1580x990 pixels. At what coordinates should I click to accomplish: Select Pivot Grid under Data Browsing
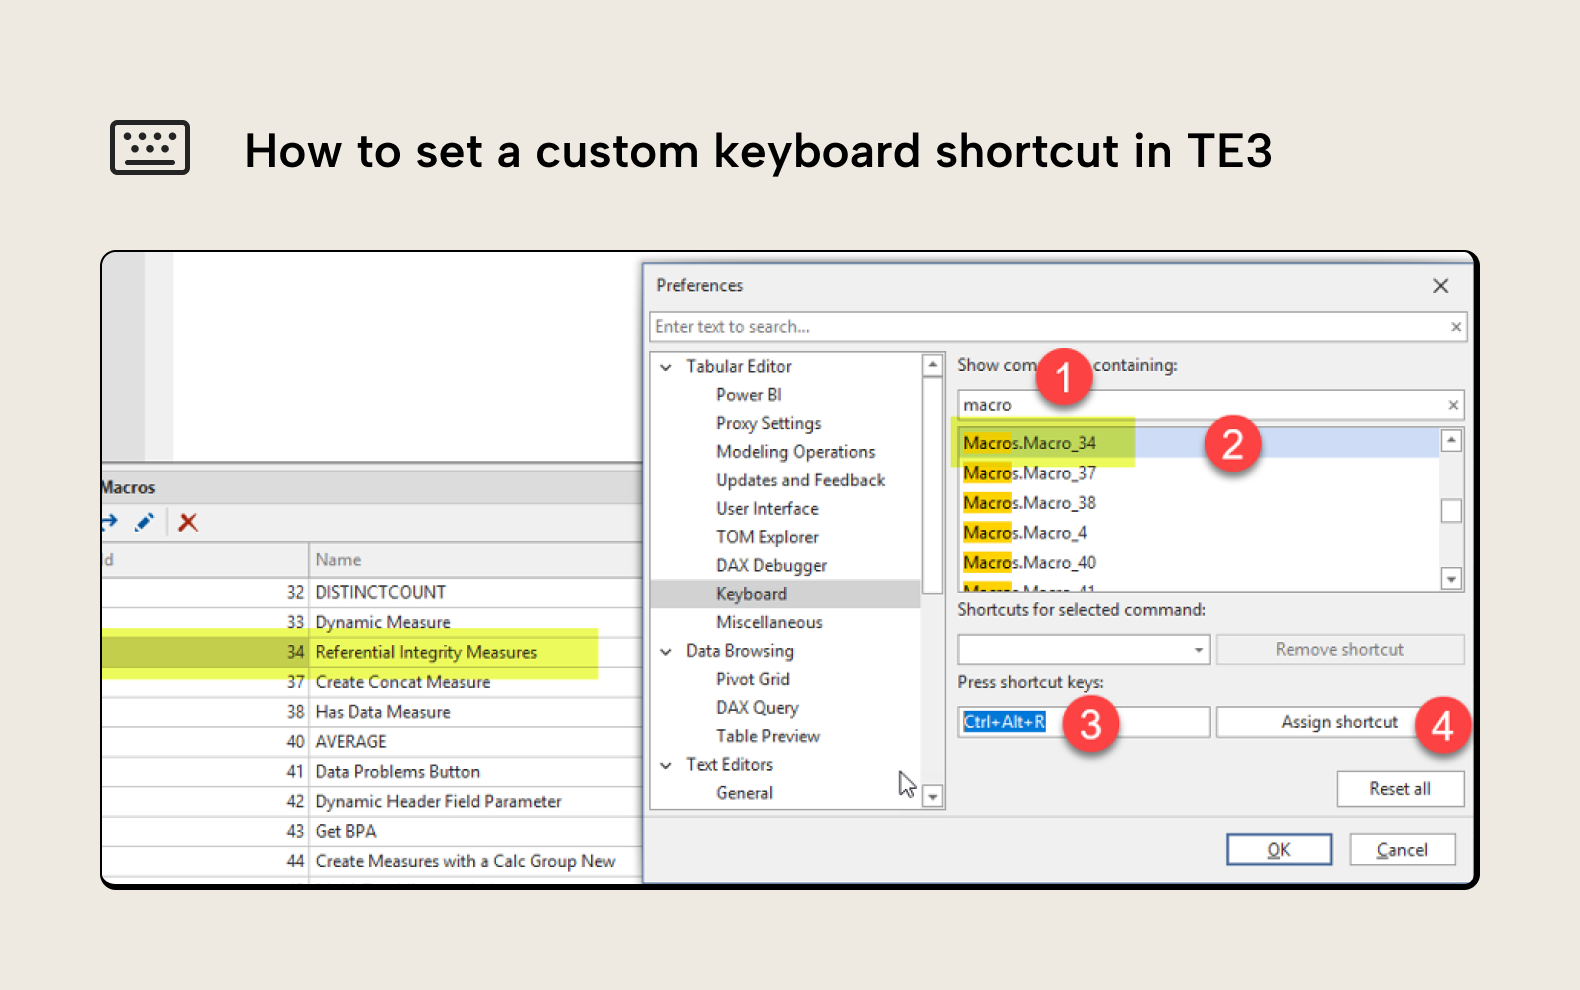pyautogui.click(x=752, y=679)
